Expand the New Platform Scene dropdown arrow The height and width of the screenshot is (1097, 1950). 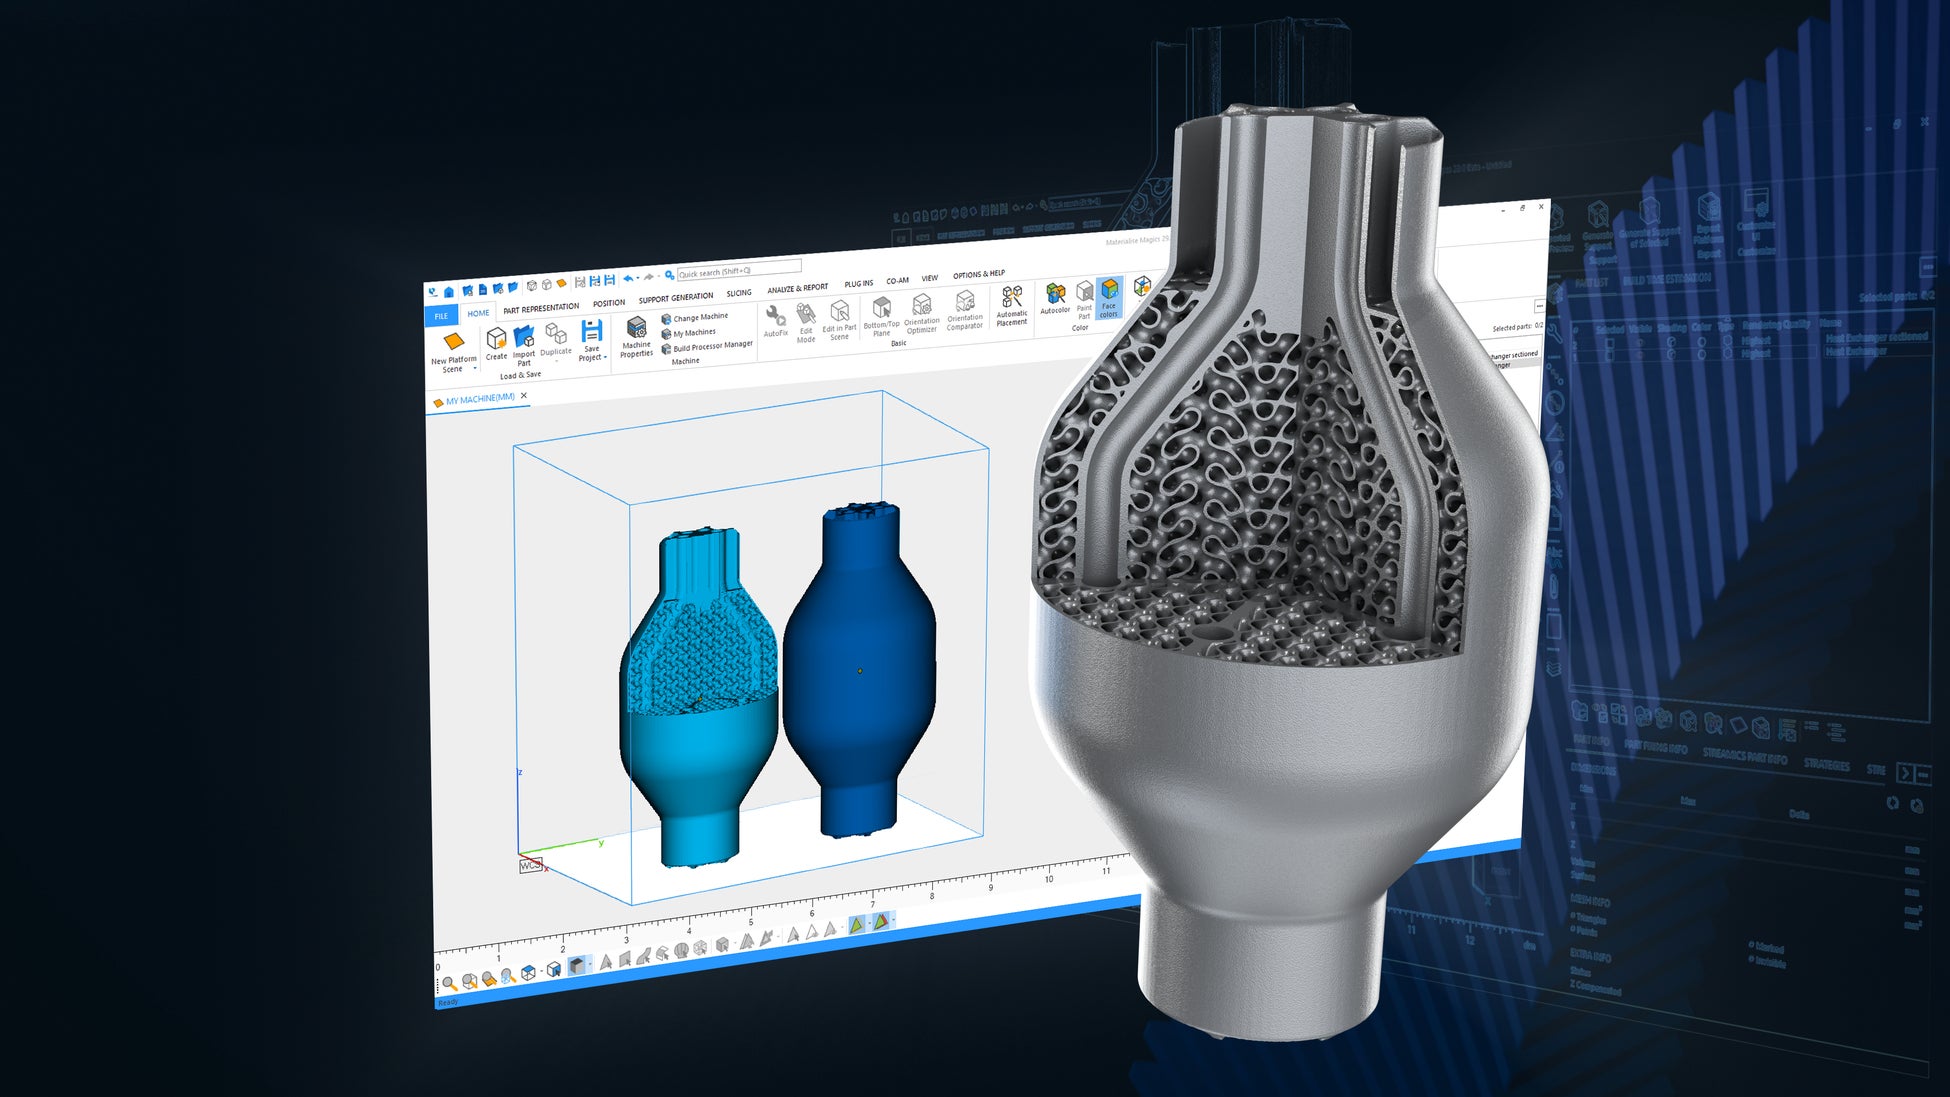475,369
